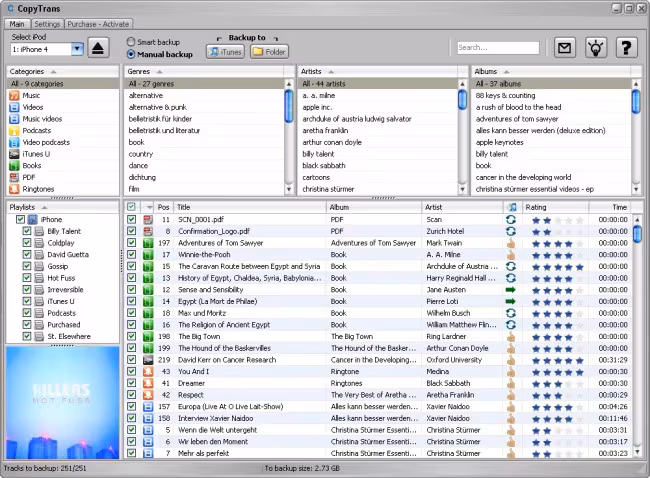This screenshot has height=478, width=650.
Task: Click green arrow status of Sense and Sensibility
Action: pyautogui.click(x=511, y=289)
